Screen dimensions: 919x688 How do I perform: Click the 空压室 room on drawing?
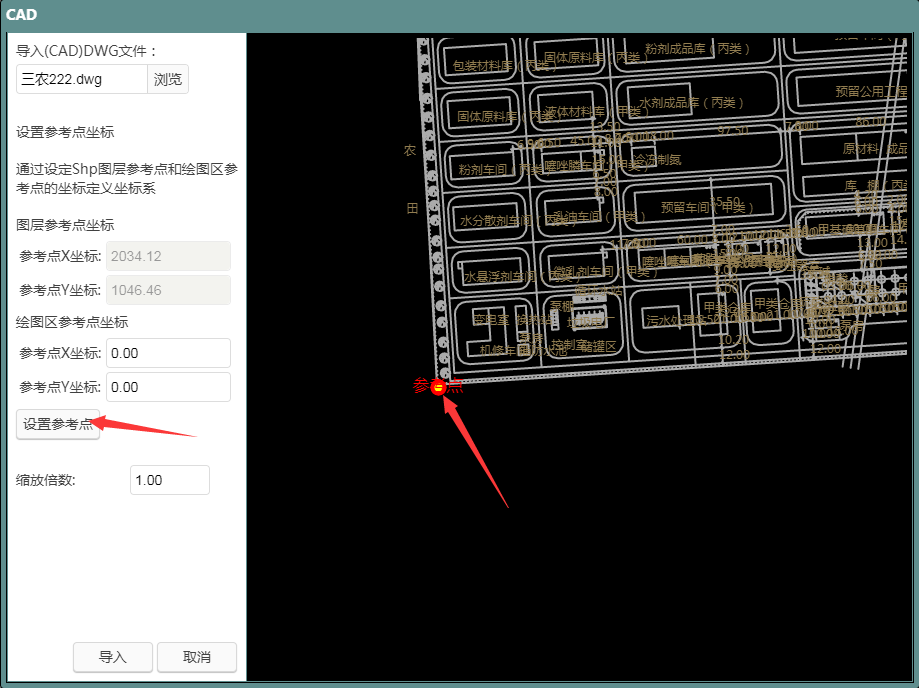pyautogui.click(x=491, y=321)
